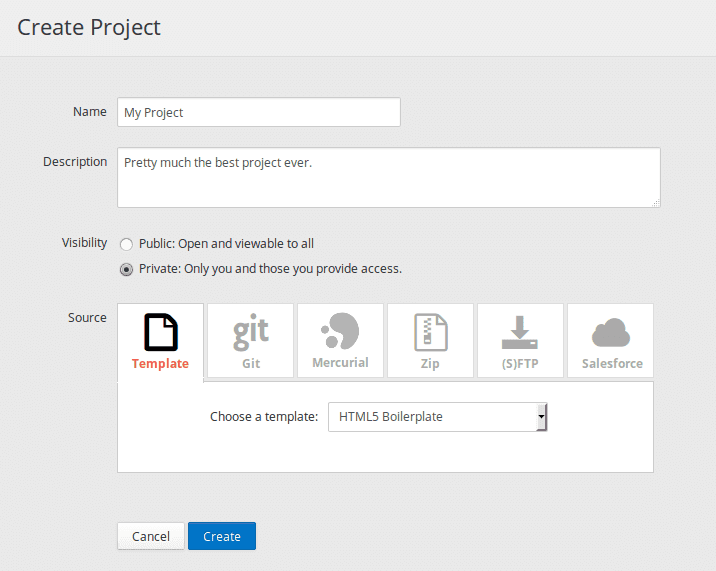
Task: Select the Salesforce cloud source icon
Action: [x=611, y=333]
